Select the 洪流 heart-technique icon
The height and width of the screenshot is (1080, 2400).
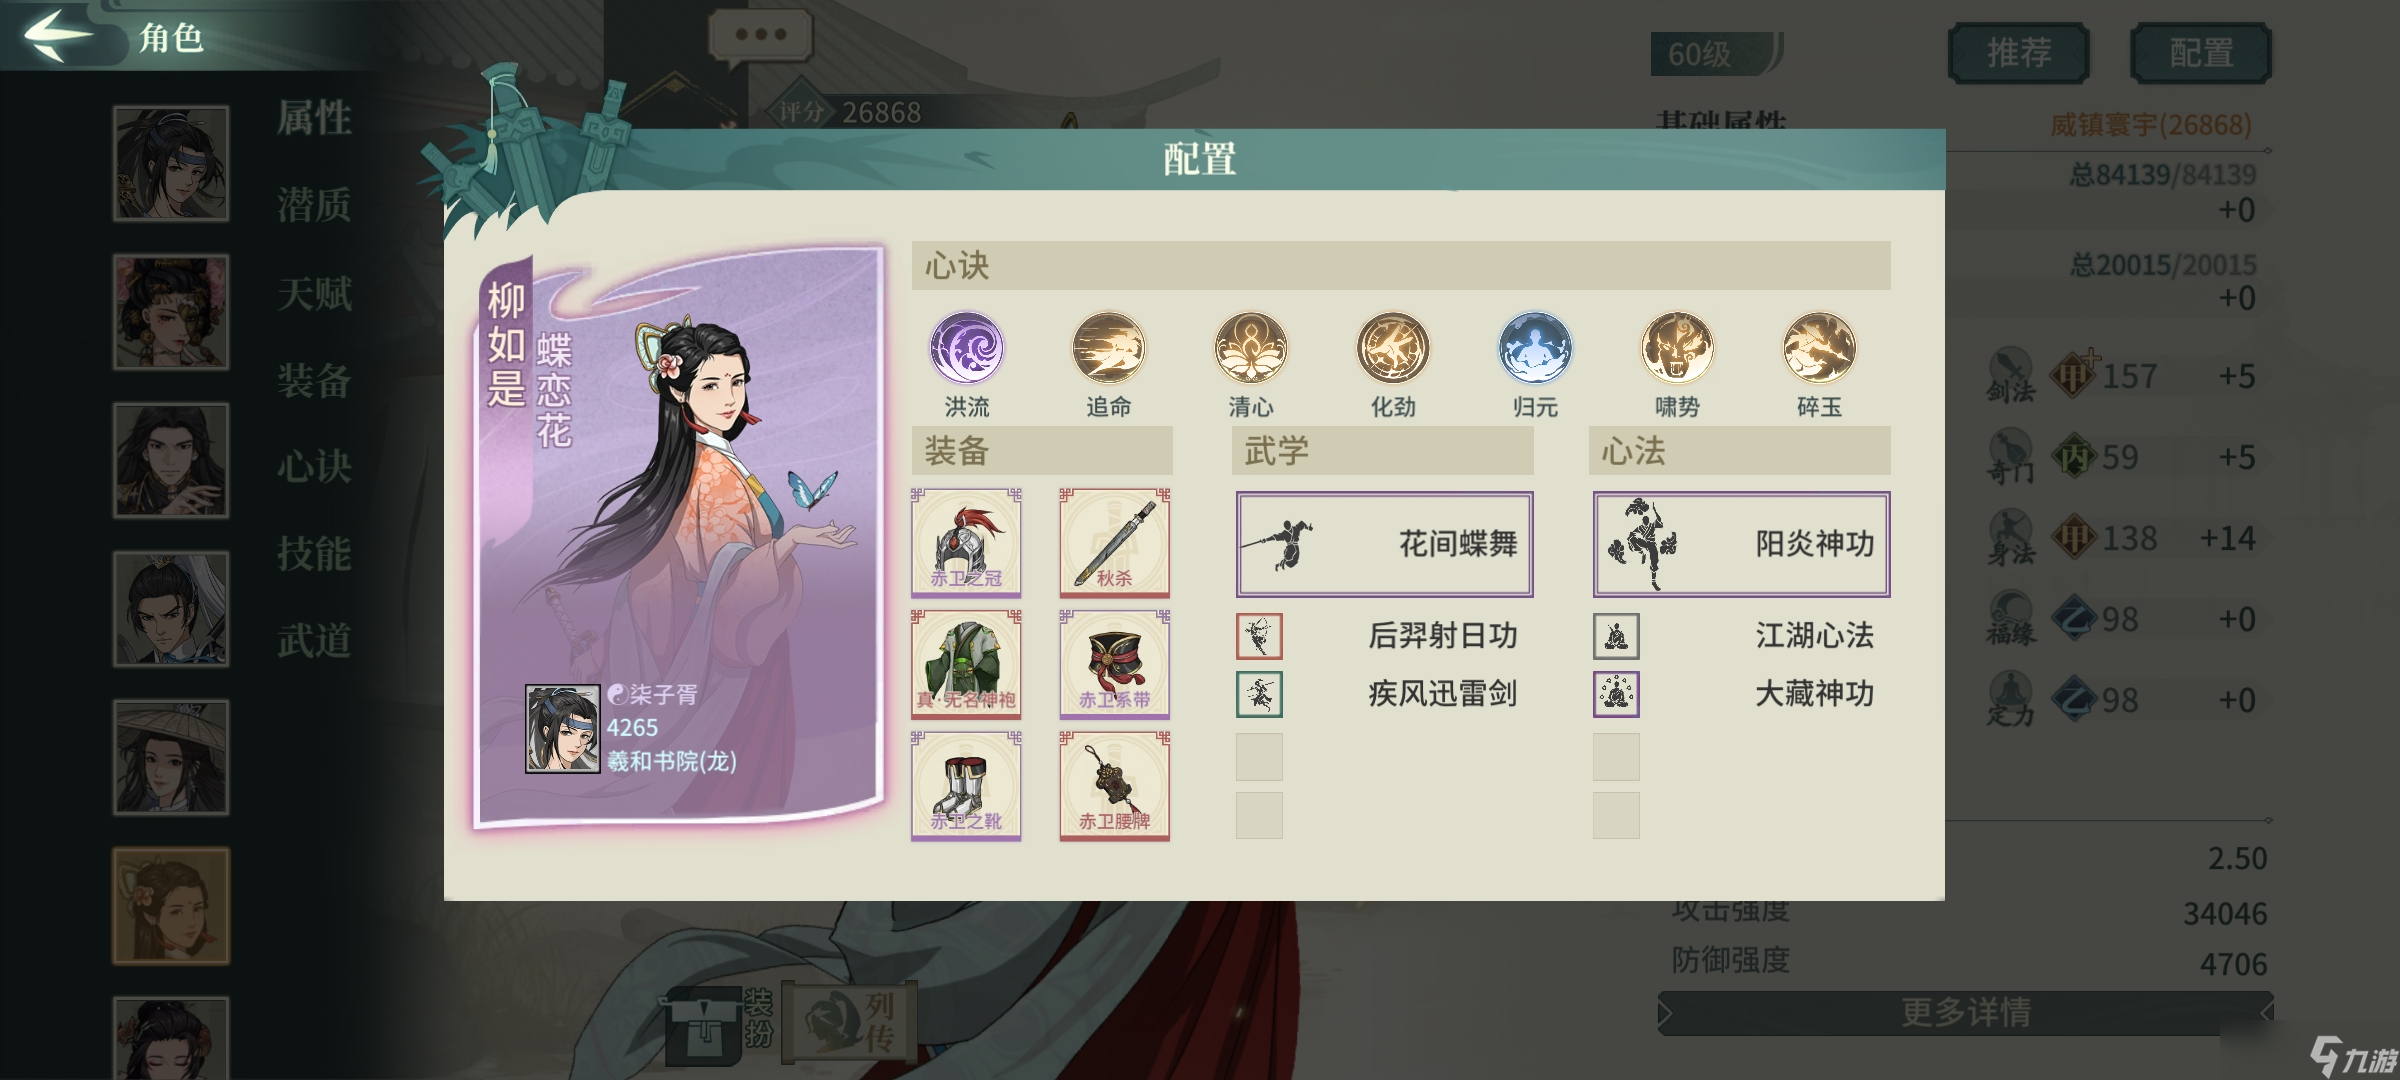tap(966, 348)
